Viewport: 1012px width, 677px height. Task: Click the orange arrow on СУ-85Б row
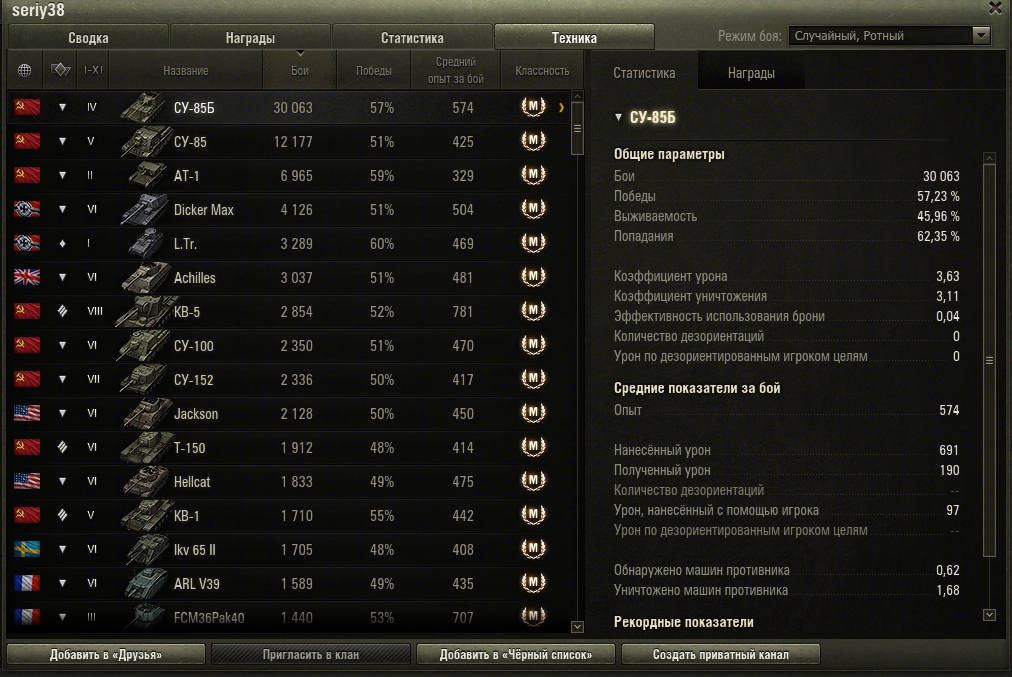tap(562, 108)
